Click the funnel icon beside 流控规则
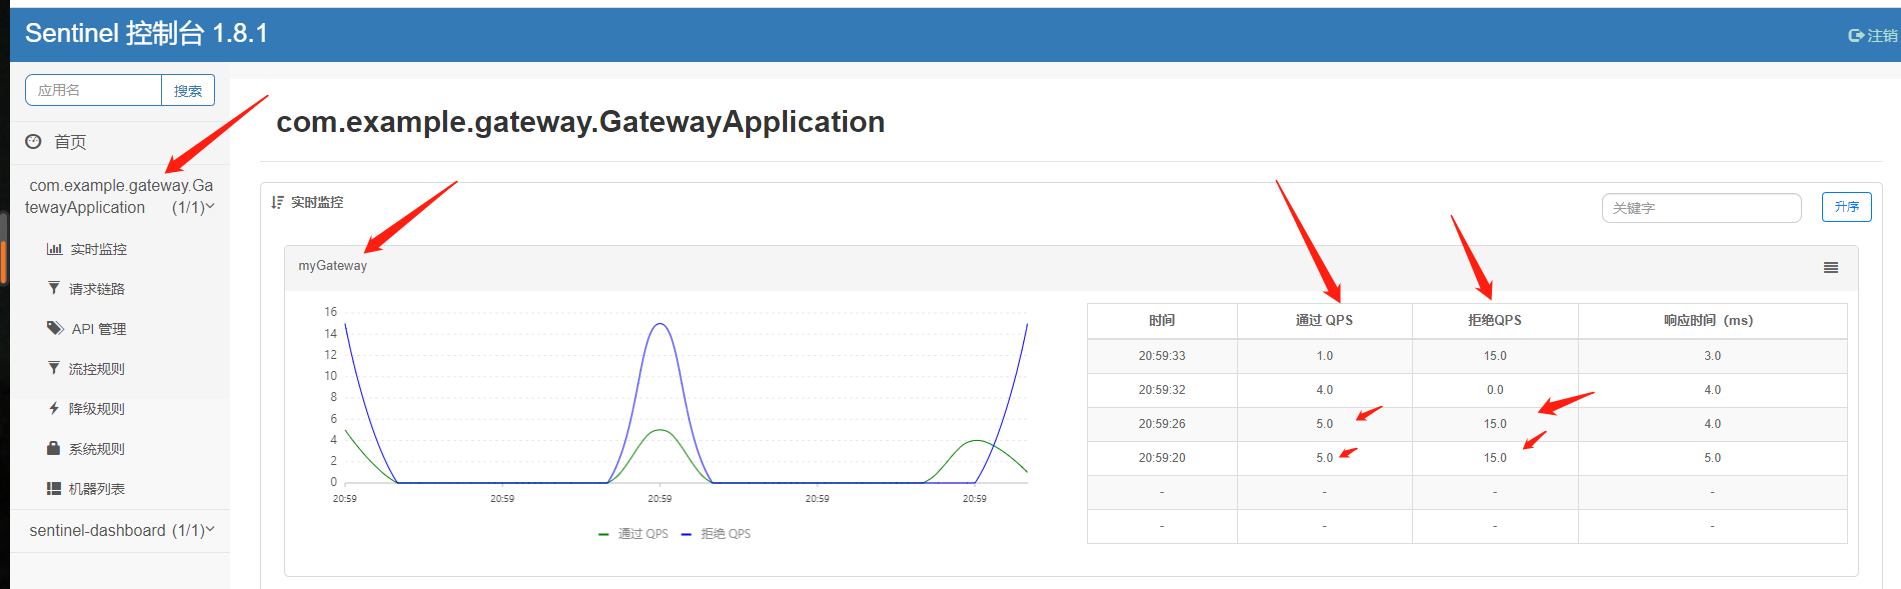The height and width of the screenshot is (589, 1901). [x=54, y=368]
